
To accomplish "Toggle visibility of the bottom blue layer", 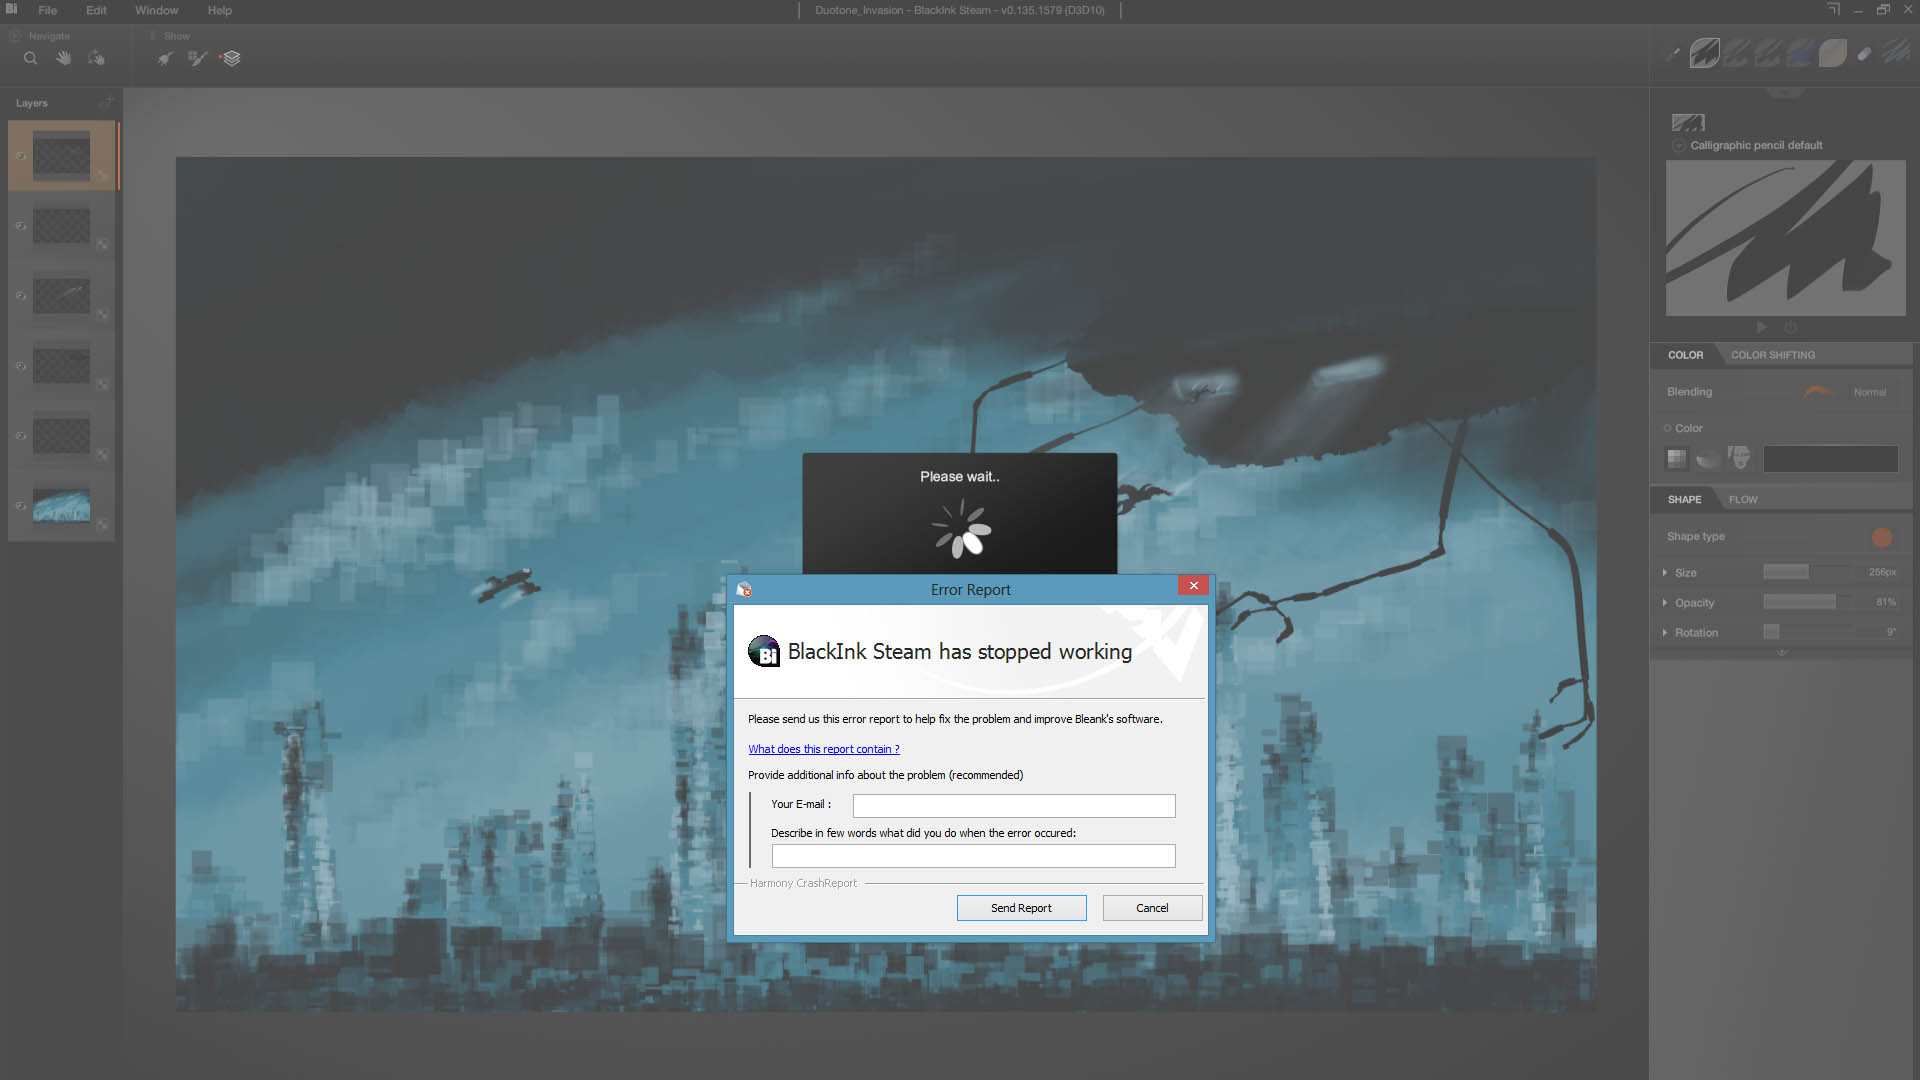I will click(21, 506).
